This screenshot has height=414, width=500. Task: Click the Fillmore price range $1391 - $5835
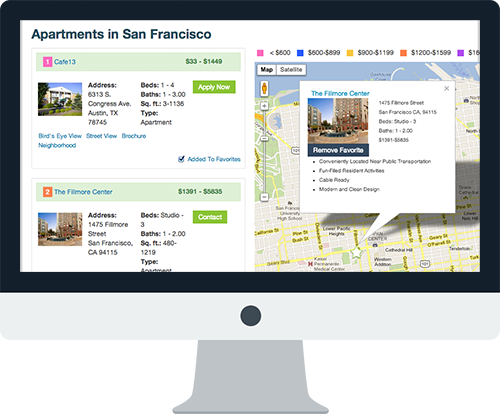coord(200,192)
